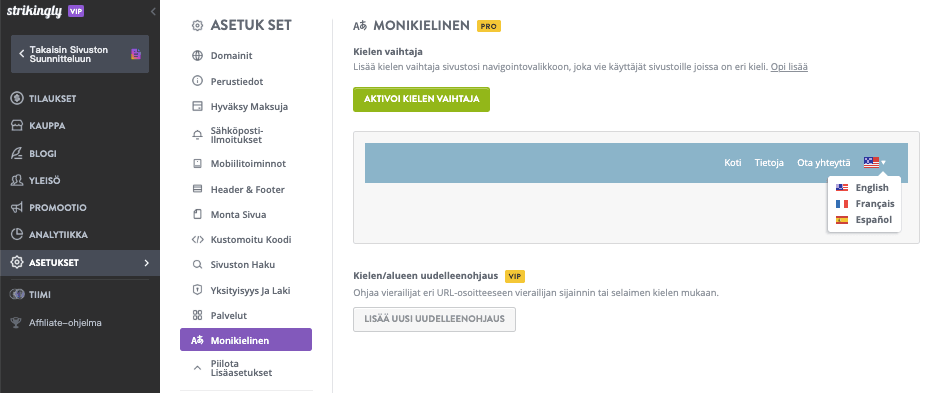Select the Kauppa menu label
This screenshot has width=933, height=393.
pos(47,126)
